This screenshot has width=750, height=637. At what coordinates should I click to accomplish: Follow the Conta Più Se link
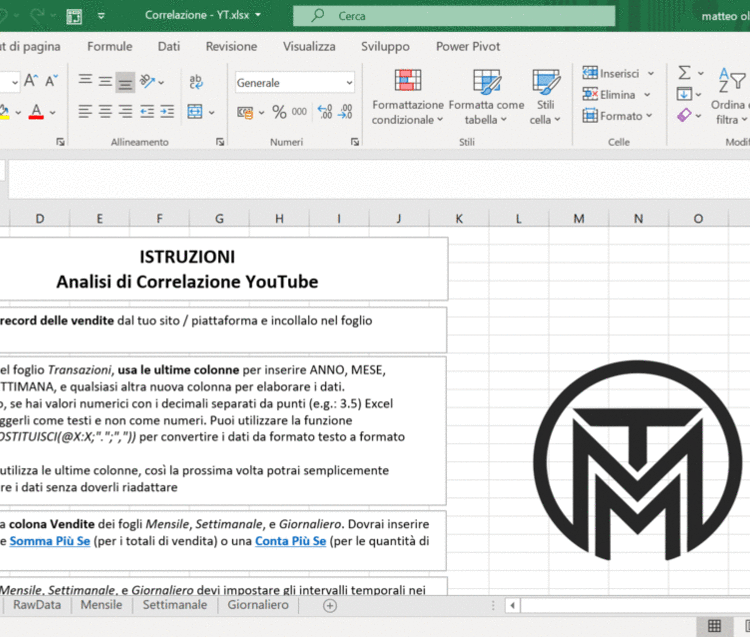coord(290,541)
